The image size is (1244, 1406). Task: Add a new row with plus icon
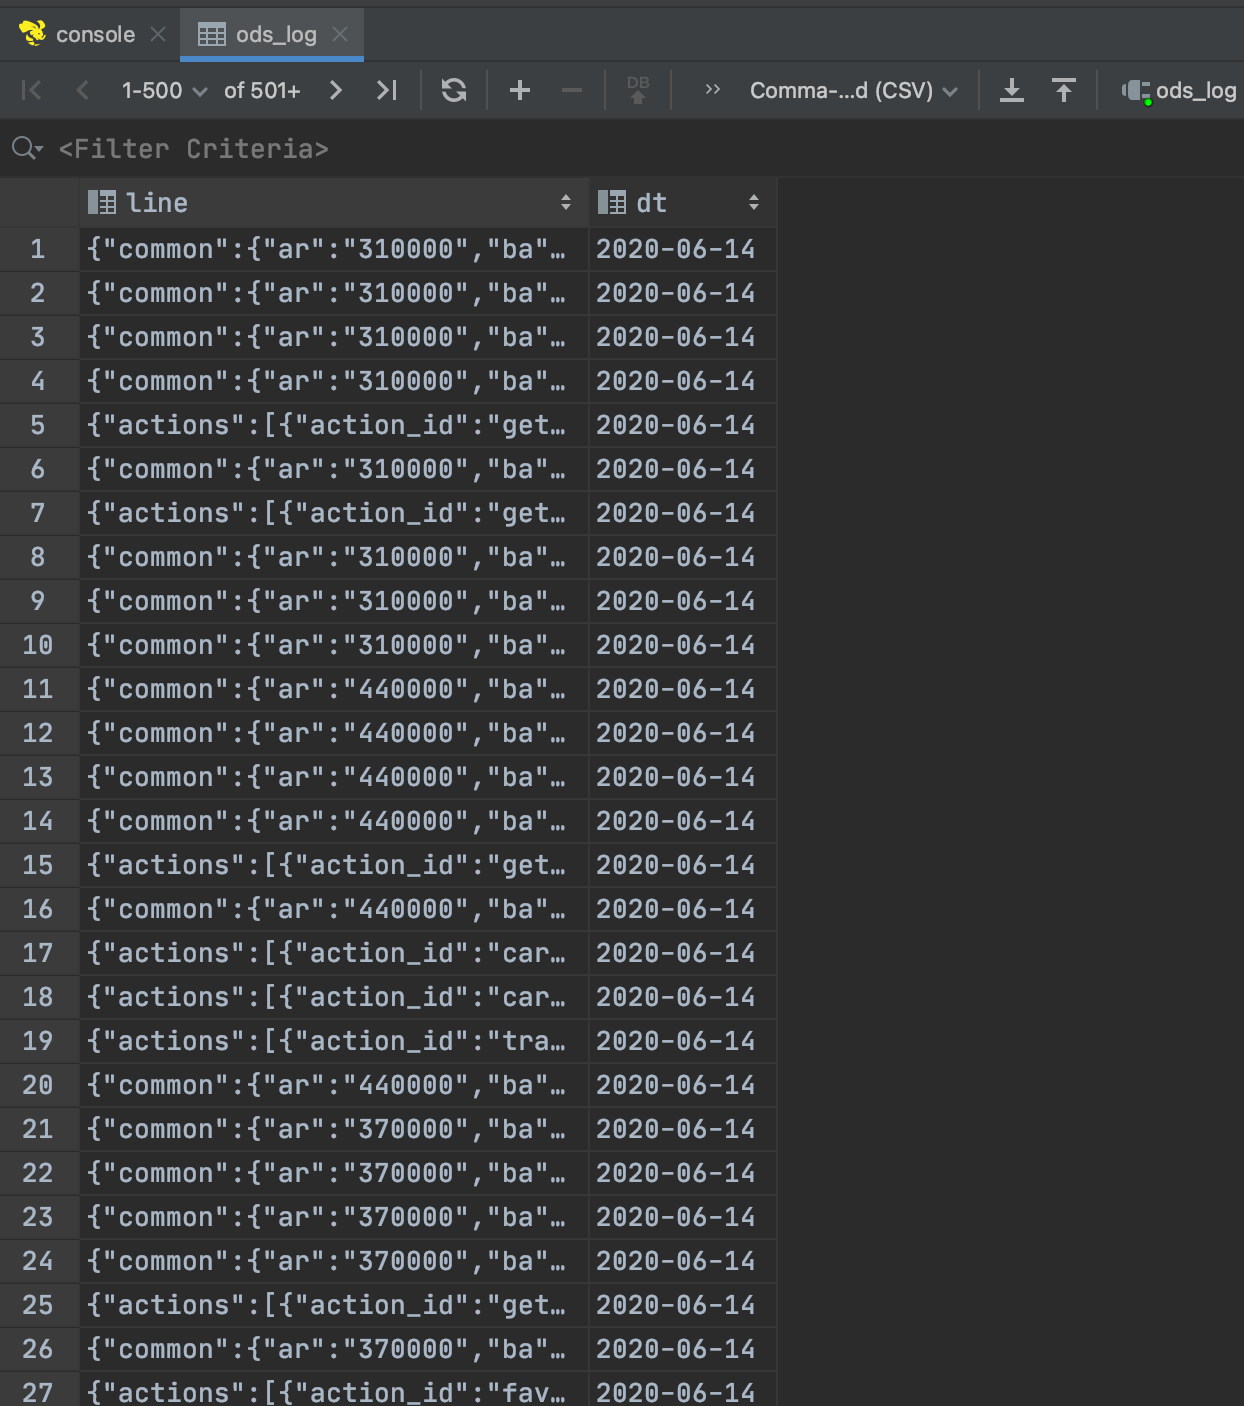click(x=520, y=91)
